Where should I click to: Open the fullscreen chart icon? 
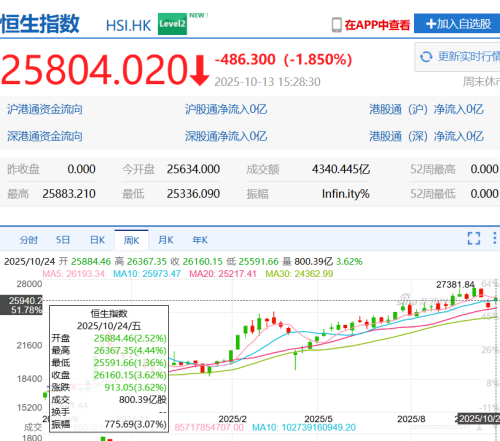tap(474, 238)
